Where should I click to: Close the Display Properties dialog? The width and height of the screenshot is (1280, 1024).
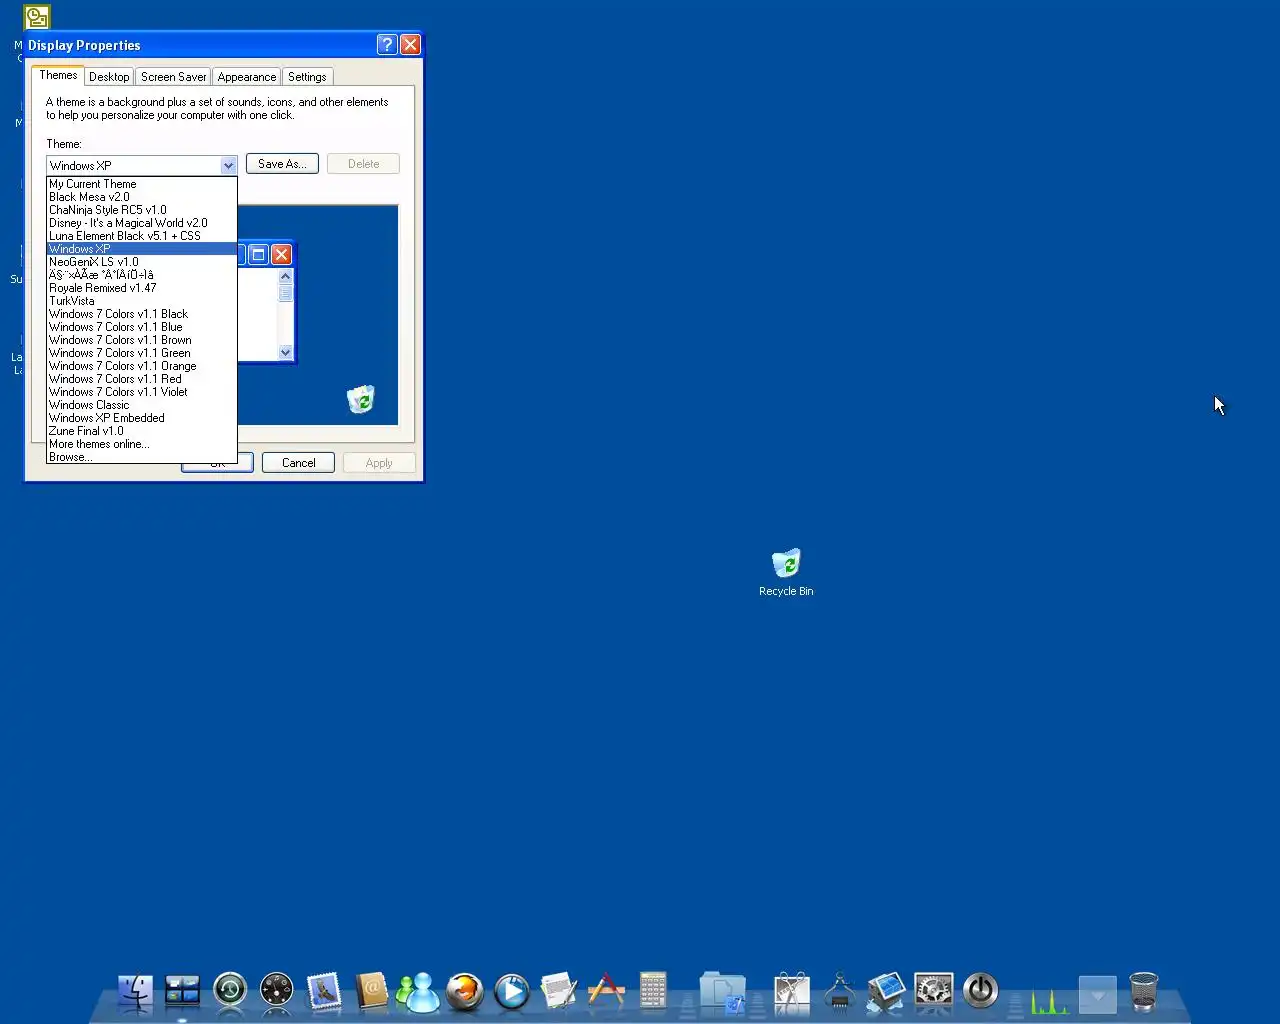pos(410,45)
